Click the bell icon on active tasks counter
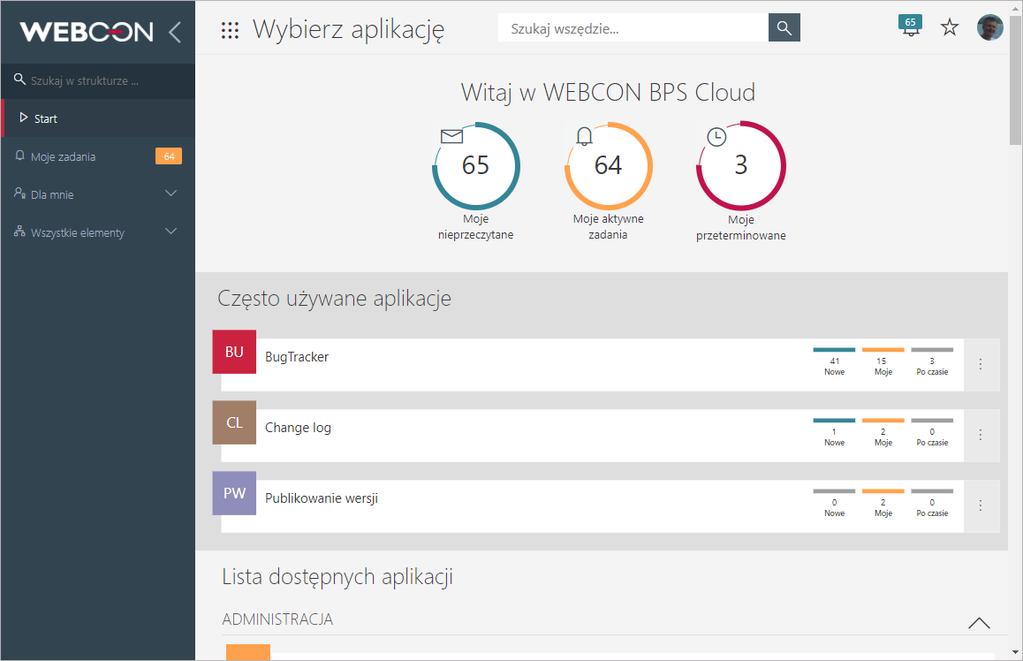 click(x=584, y=136)
